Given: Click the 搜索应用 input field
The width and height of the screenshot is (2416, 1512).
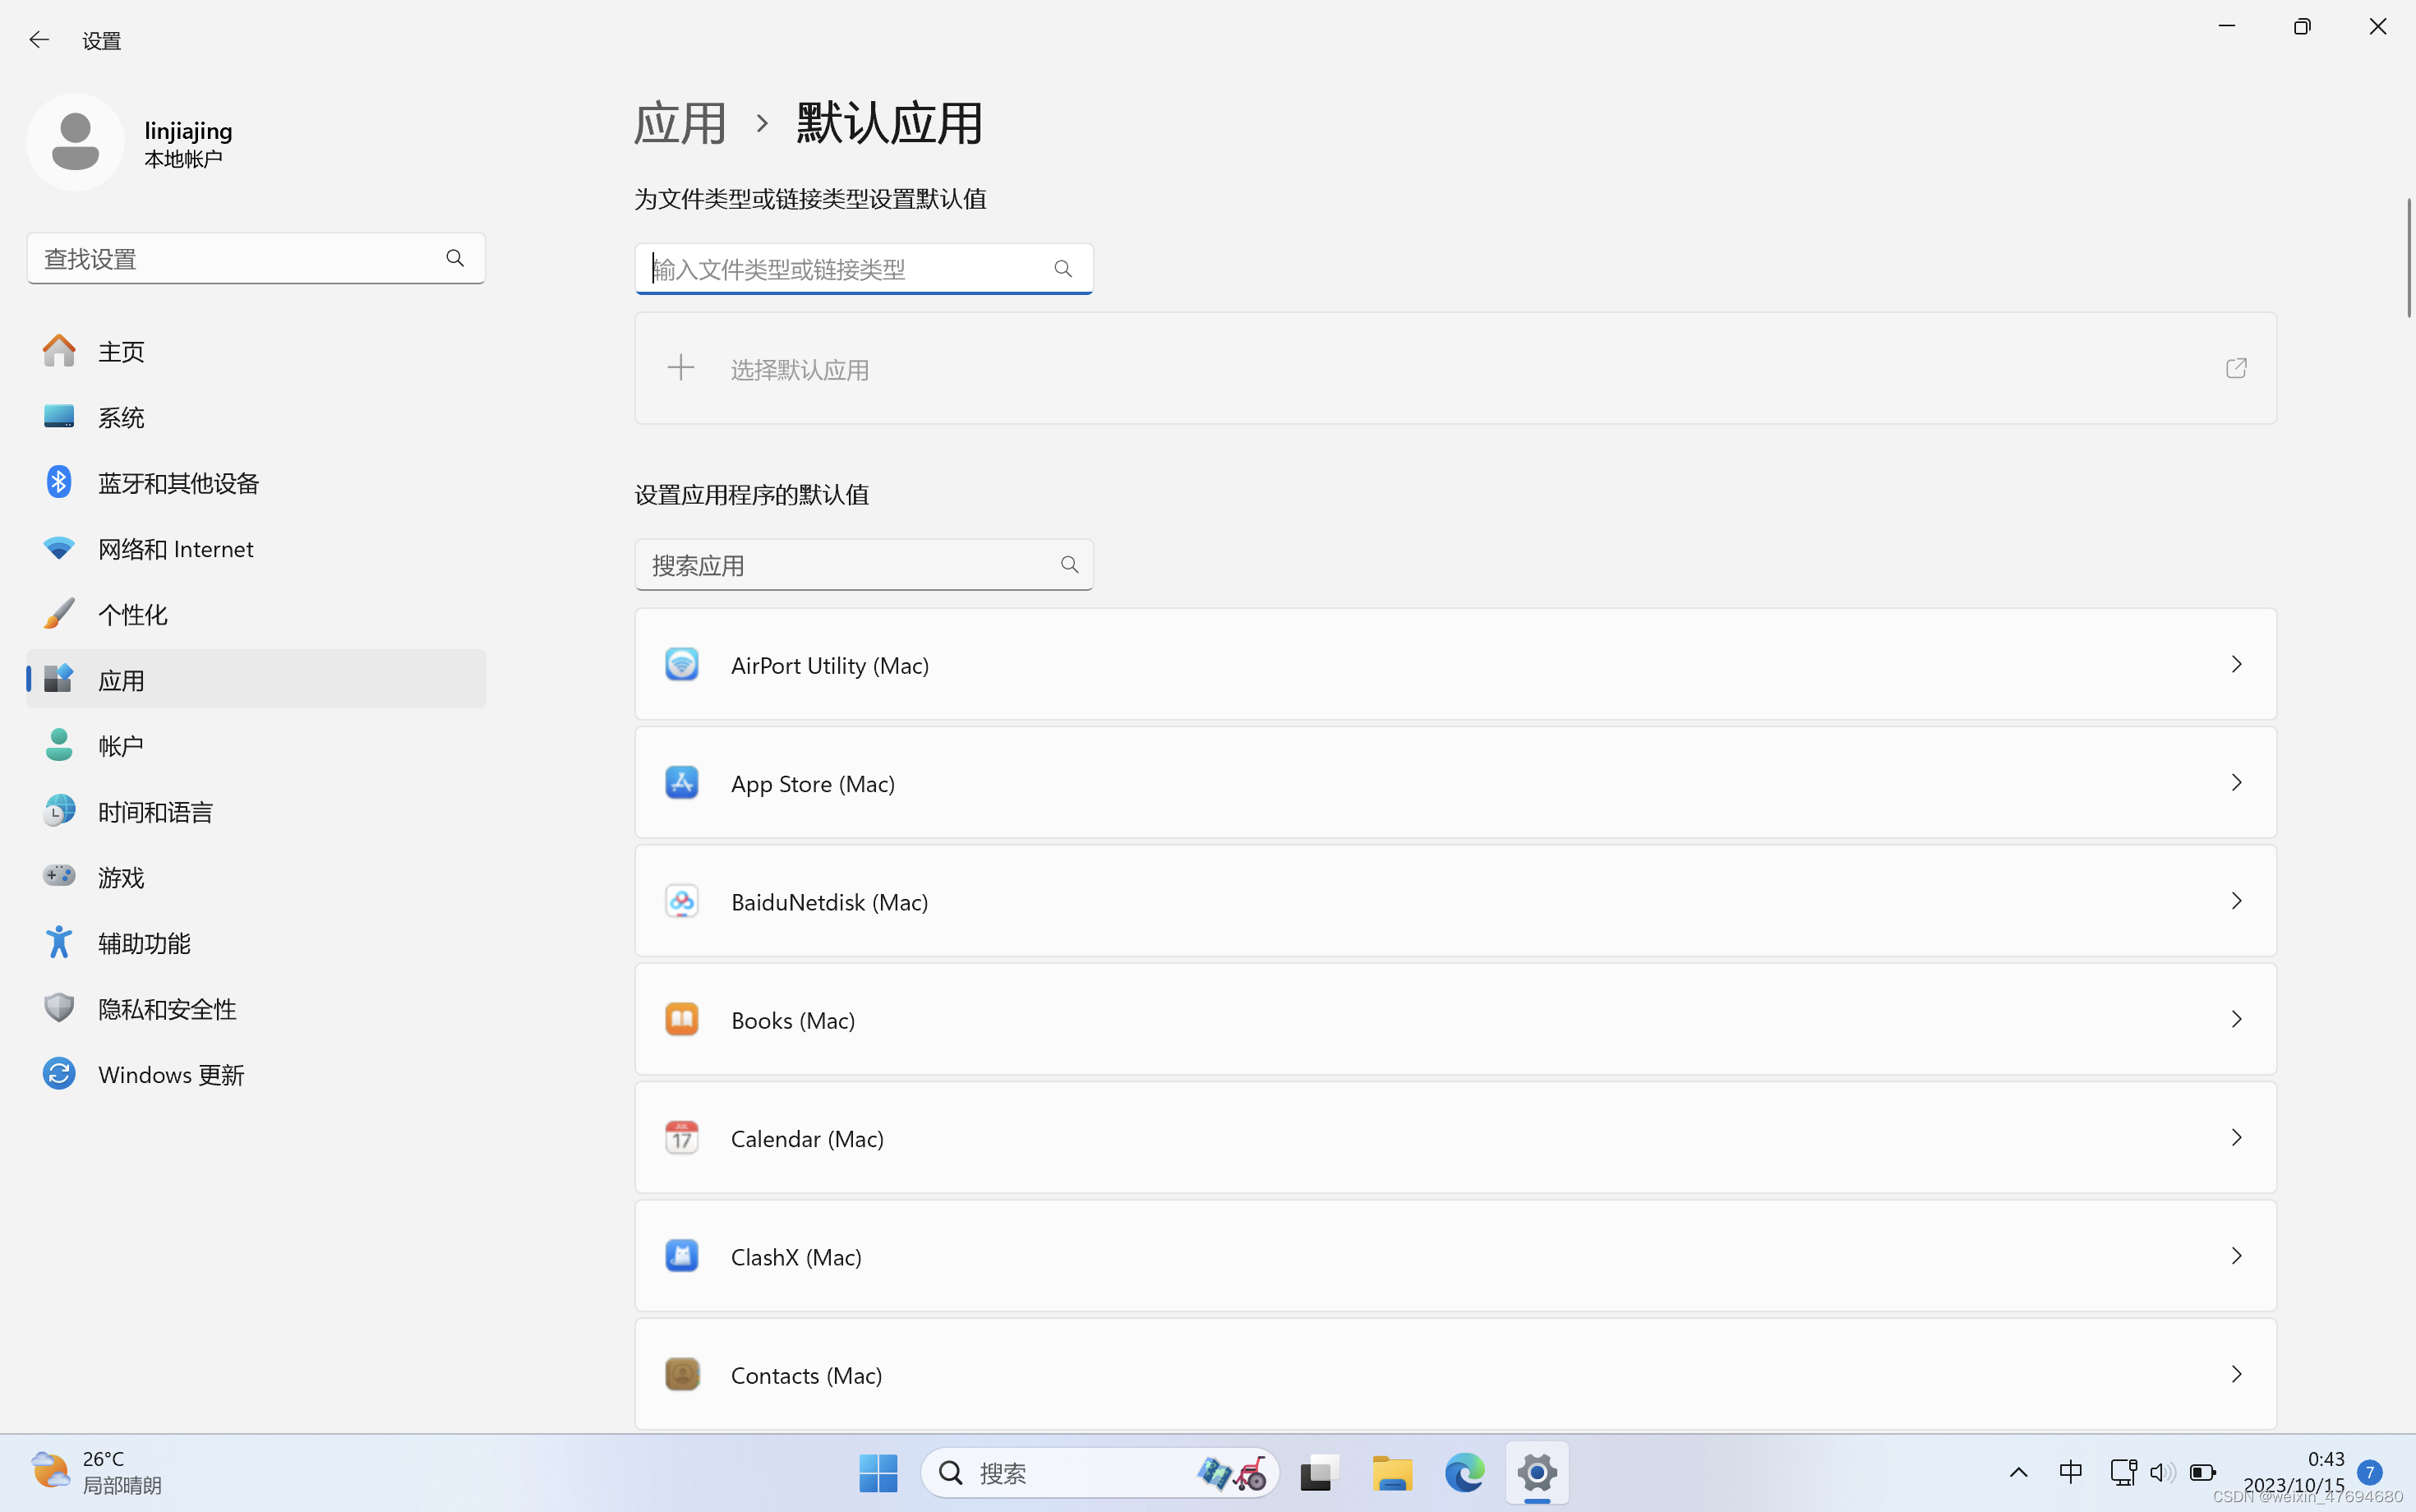Looking at the screenshot, I should point(845,566).
